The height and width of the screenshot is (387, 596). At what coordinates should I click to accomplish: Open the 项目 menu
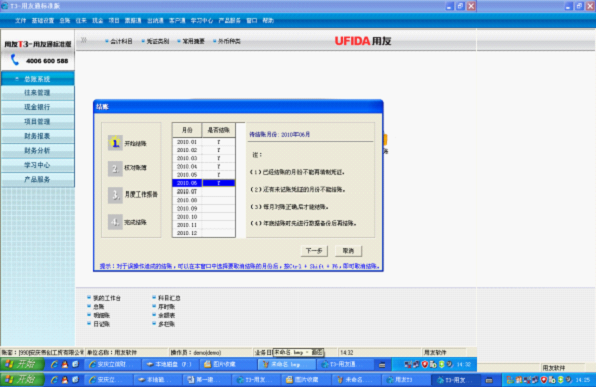[114, 21]
